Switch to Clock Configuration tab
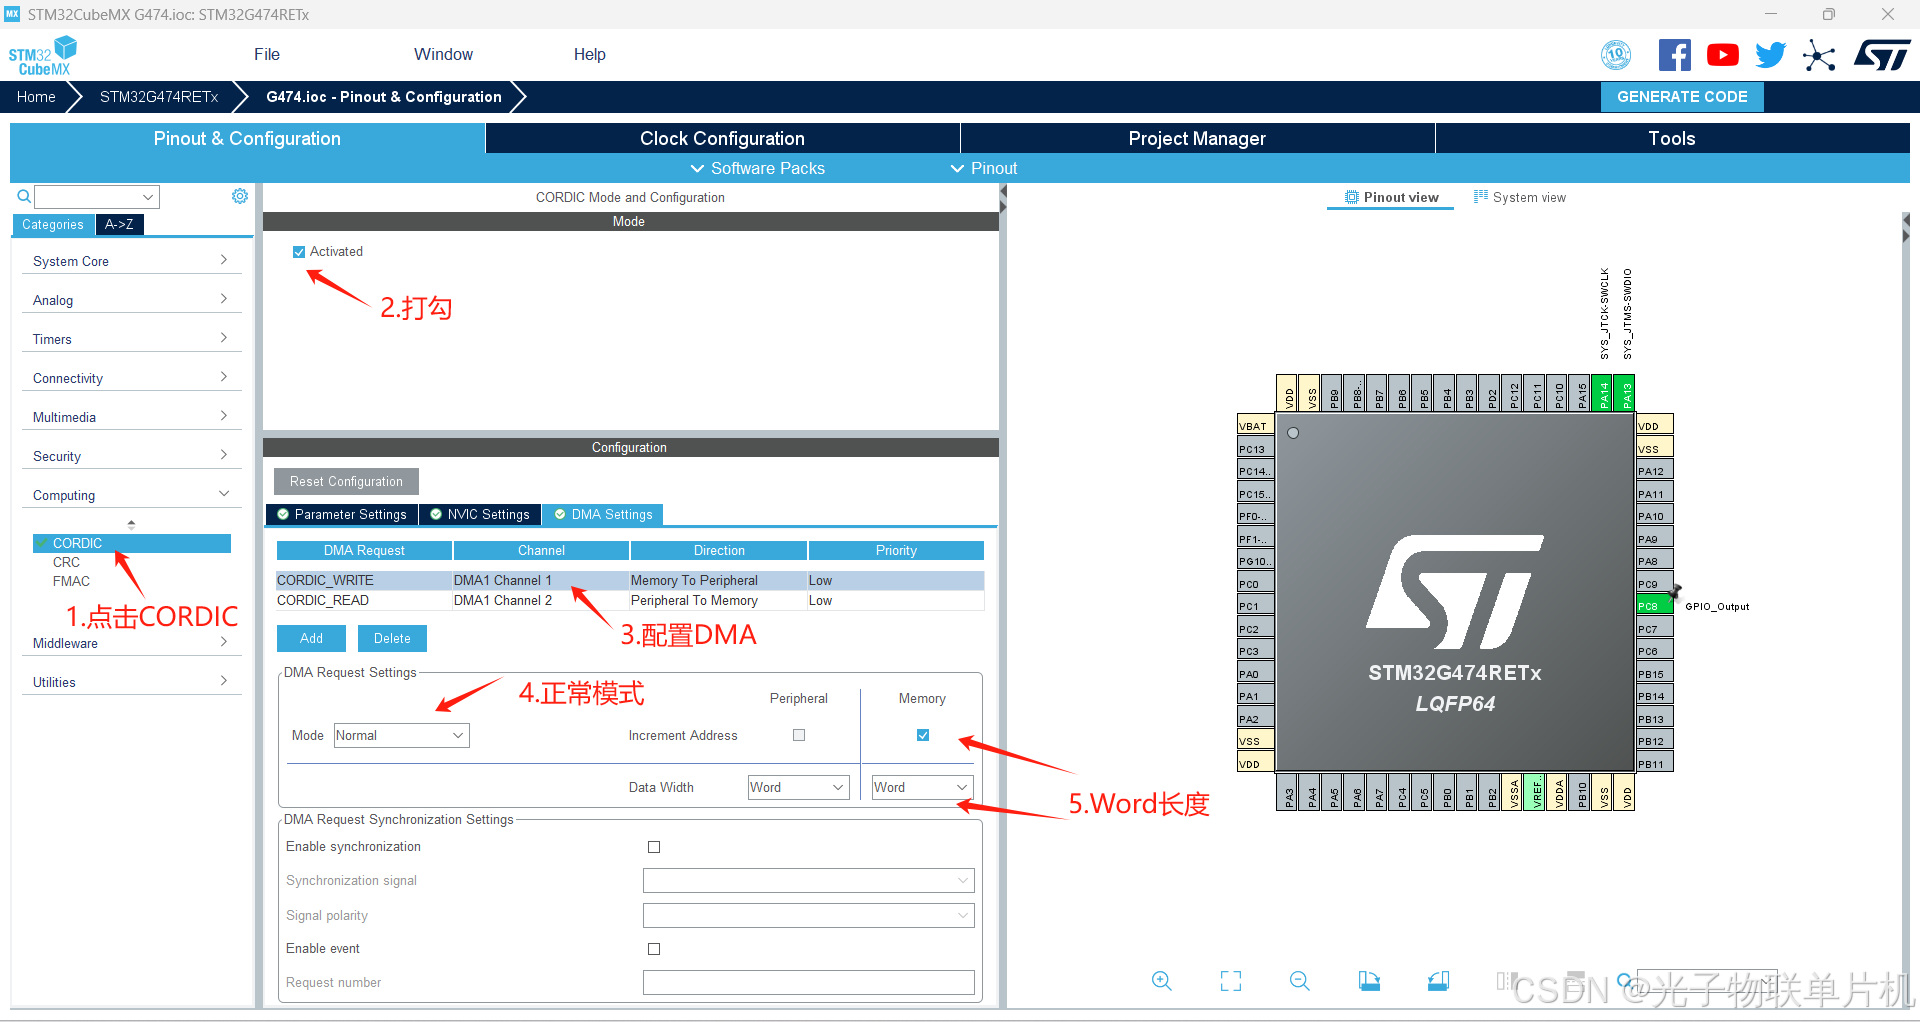This screenshot has width=1920, height=1022. 722,138
